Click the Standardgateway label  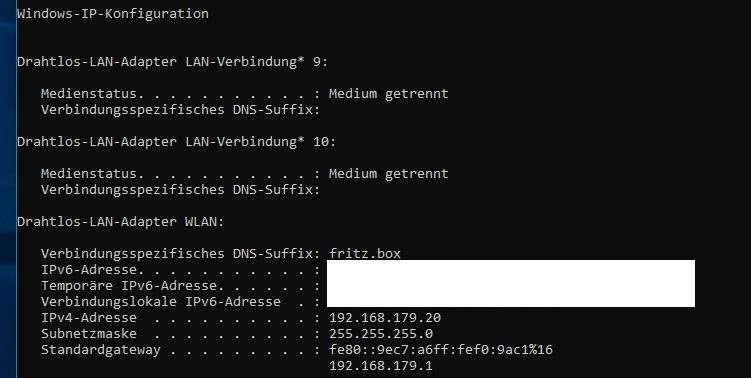tap(101, 350)
